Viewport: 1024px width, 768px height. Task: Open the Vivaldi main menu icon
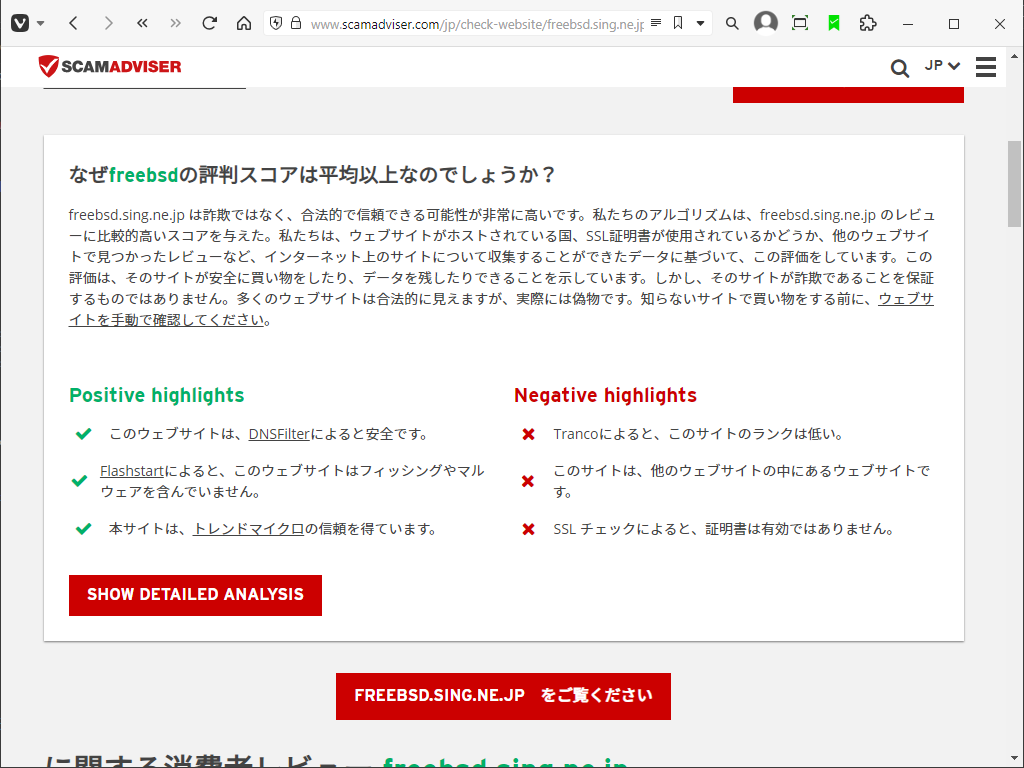click(x=20, y=24)
